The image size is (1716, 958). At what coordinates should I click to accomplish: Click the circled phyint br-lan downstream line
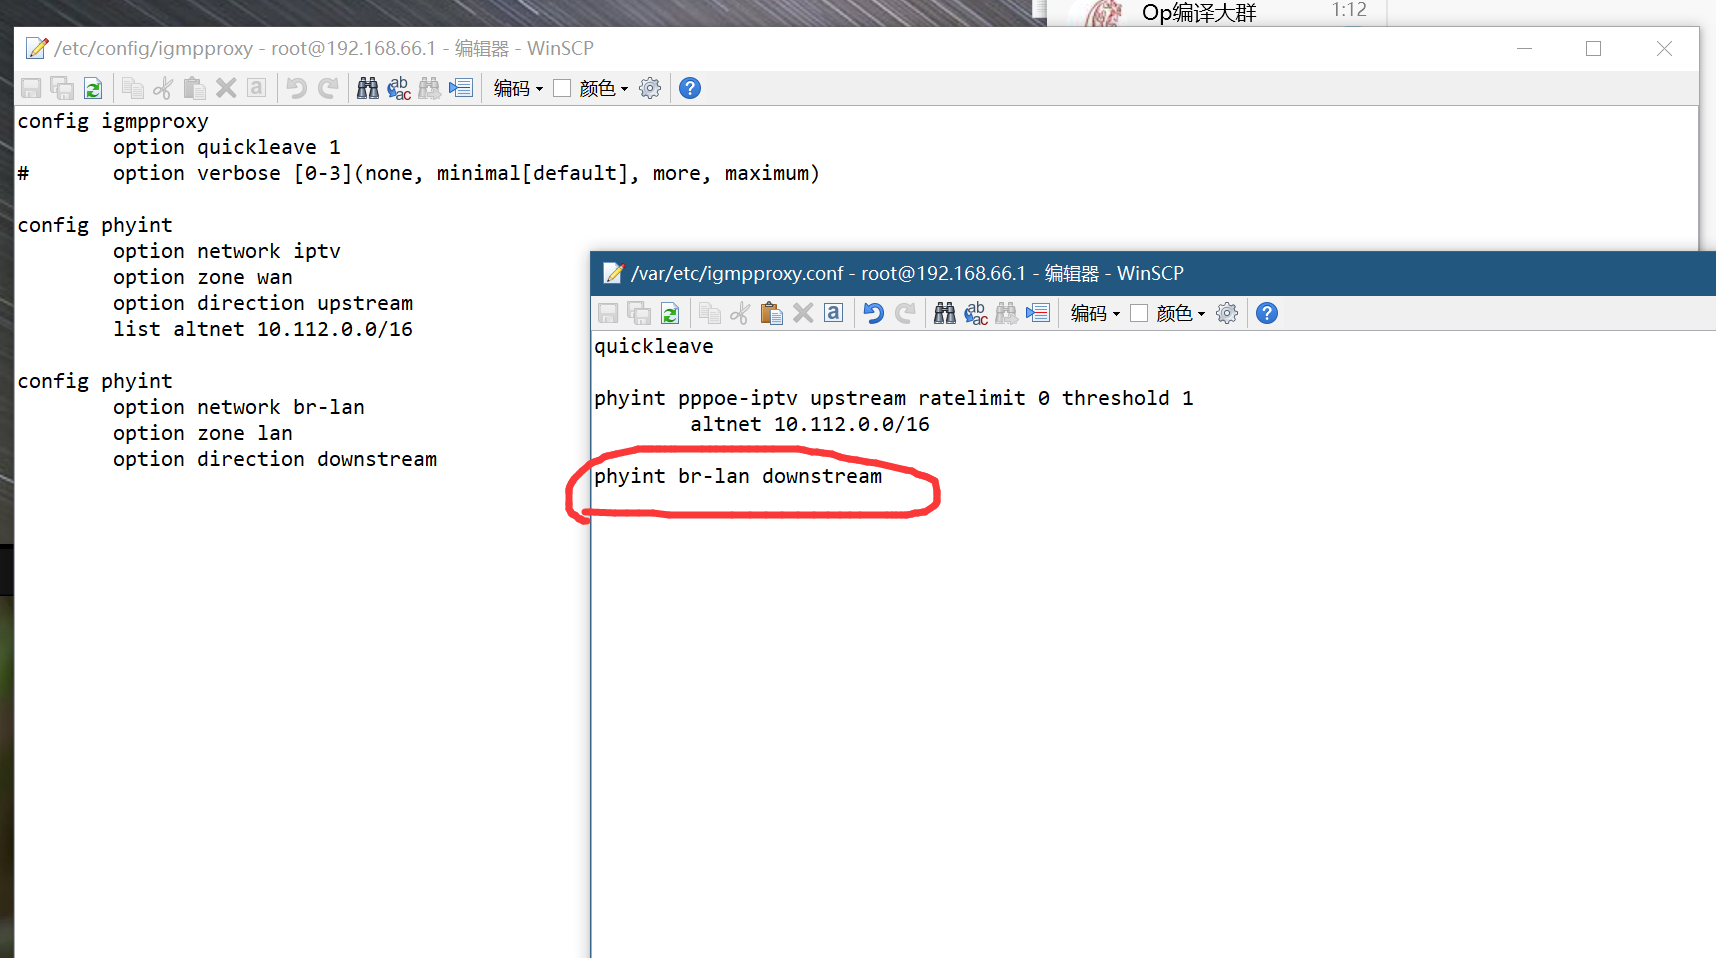737,476
